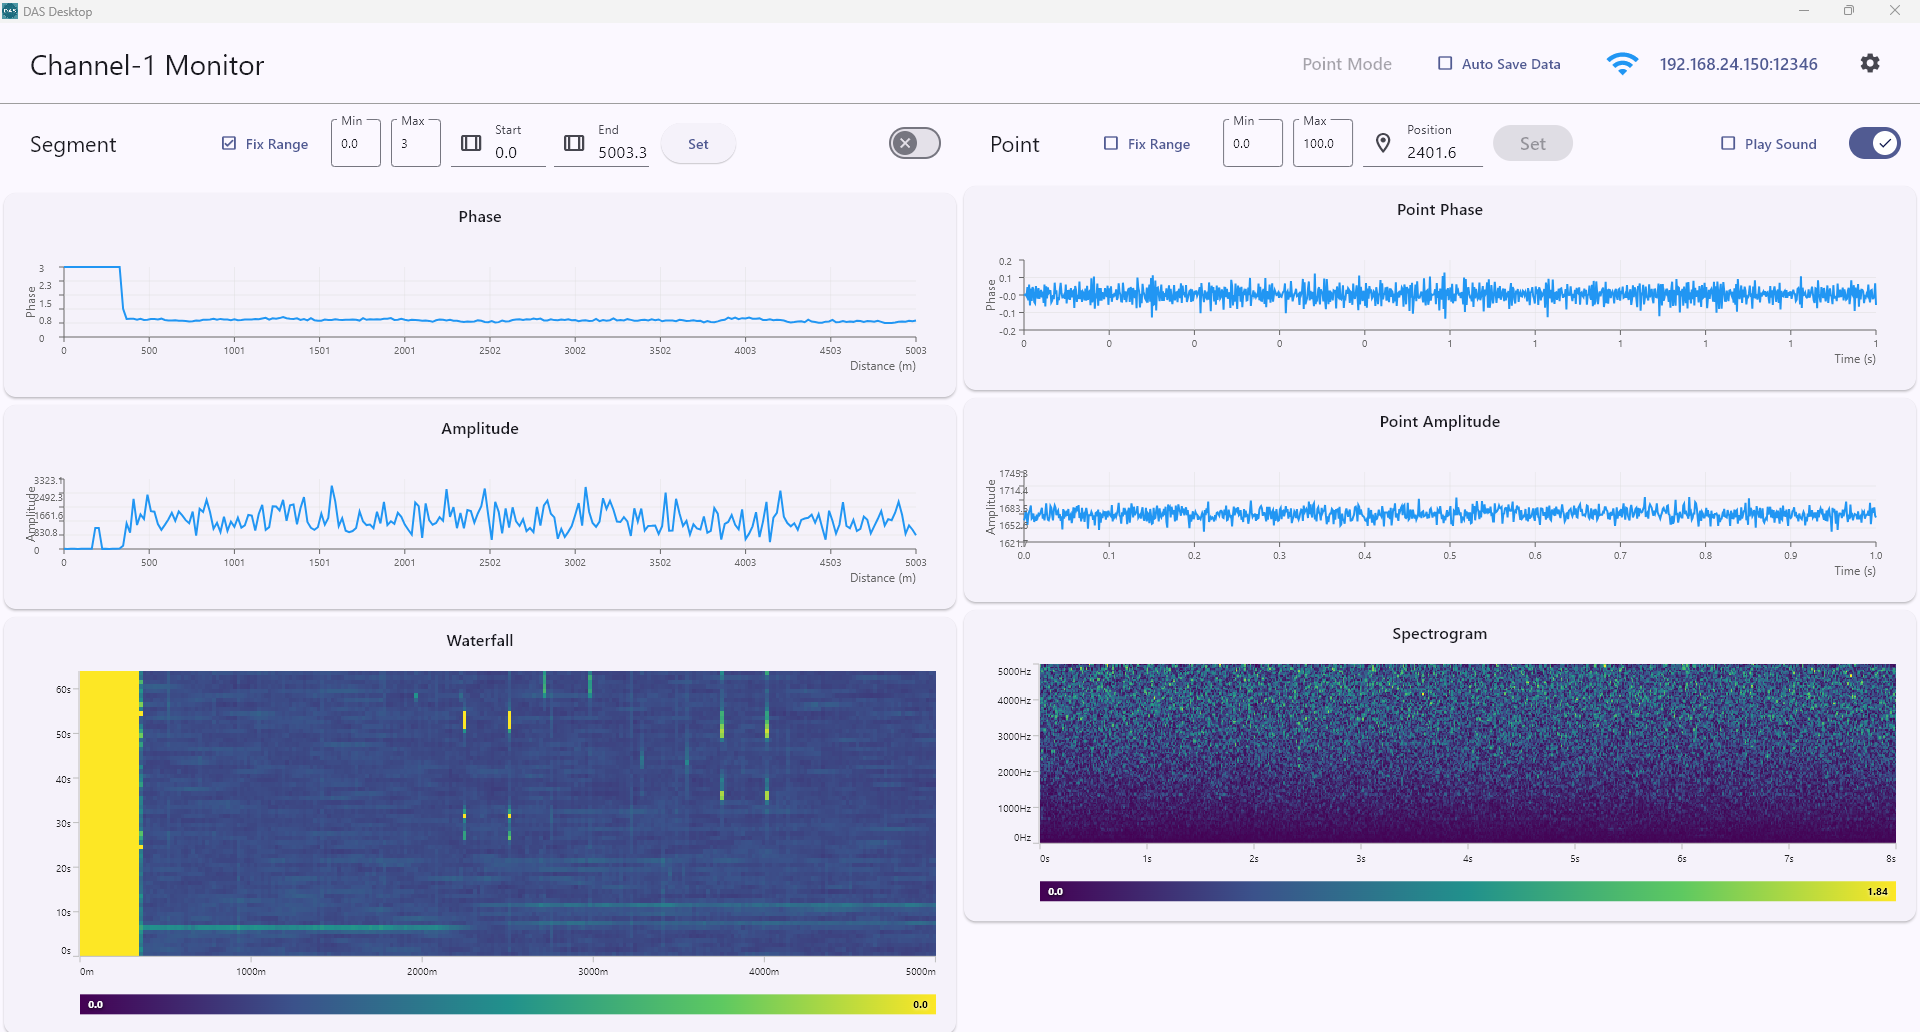The height and width of the screenshot is (1032, 1920).
Task: Uncheck the Segment Fix Range checkbox
Action: pos(229,143)
